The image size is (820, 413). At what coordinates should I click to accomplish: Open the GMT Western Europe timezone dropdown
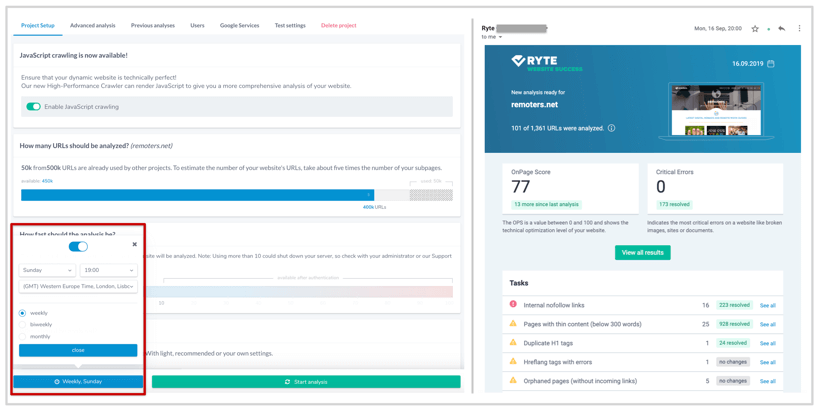[x=78, y=286]
